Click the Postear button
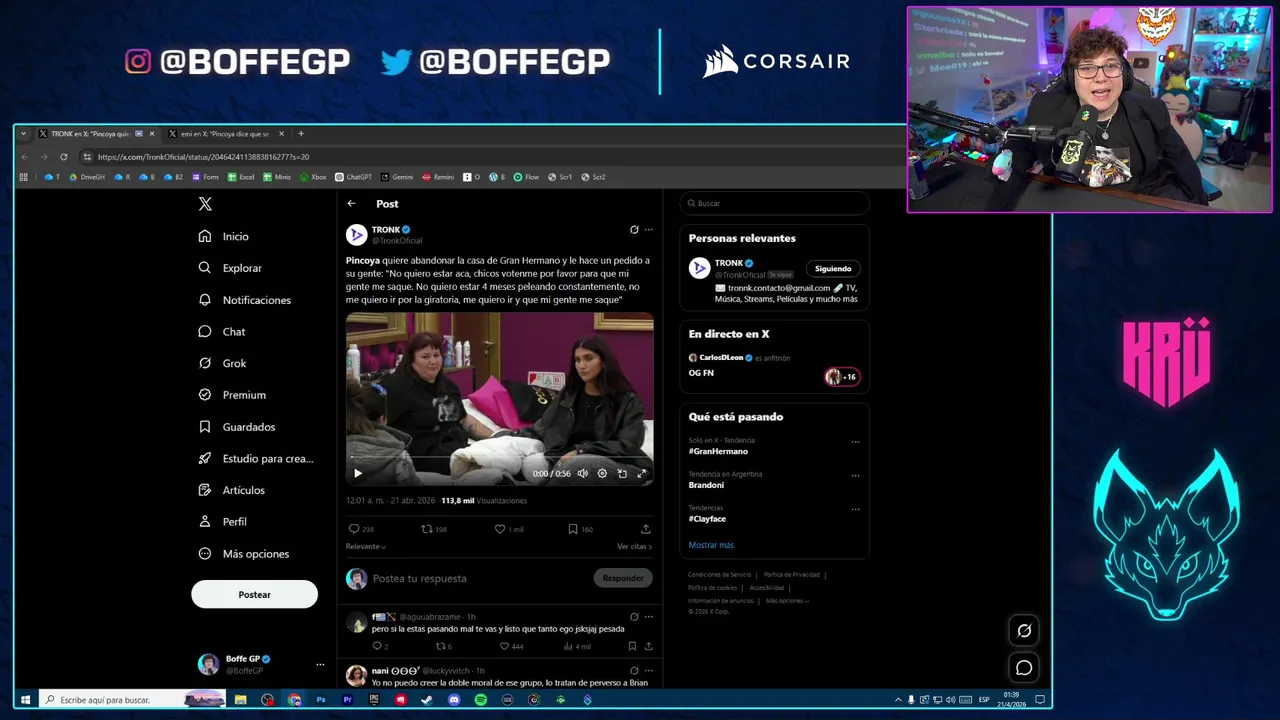Screen dimensions: 1280x720 (x=254, y=595)
